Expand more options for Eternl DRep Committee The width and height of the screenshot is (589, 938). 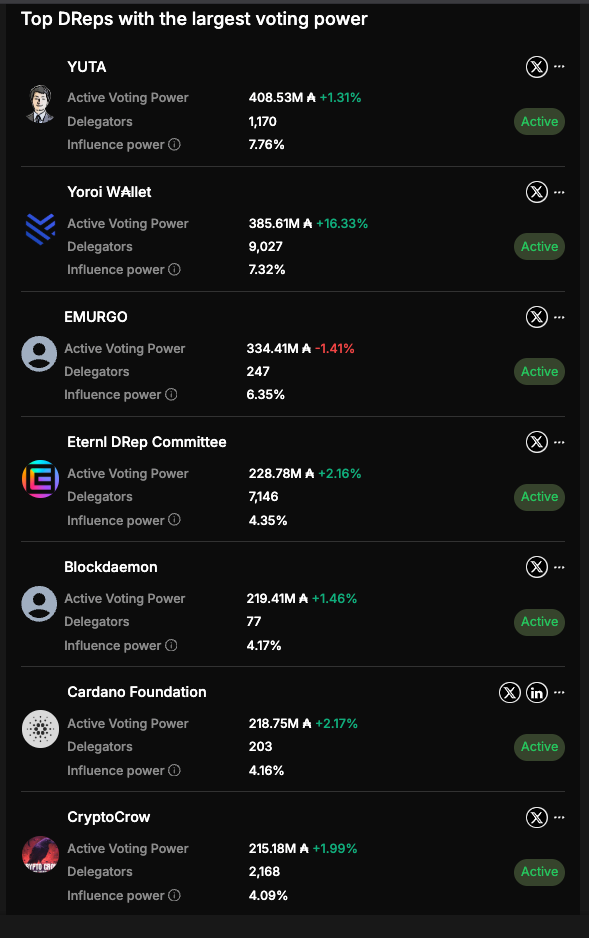coord(559,442)
